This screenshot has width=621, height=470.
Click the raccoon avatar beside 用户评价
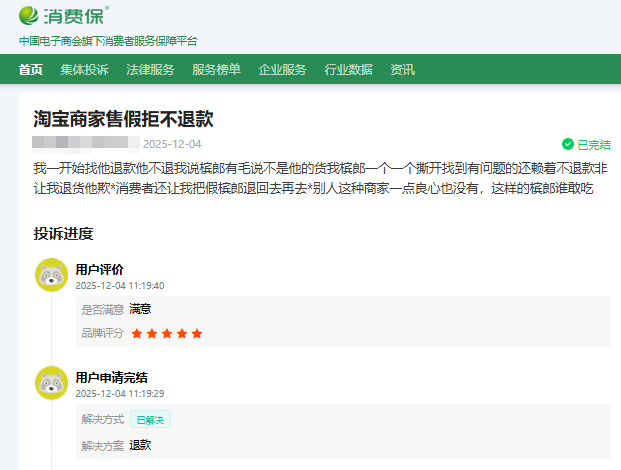[51, 274]
